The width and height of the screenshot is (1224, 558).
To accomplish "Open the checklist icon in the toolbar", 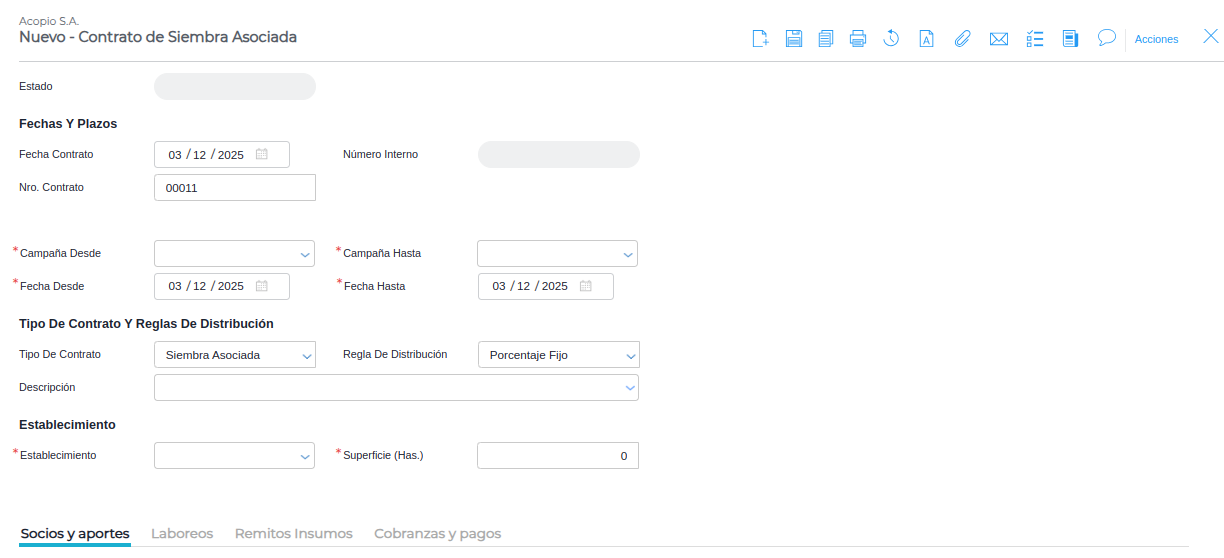I will pyautogui.click(x=1035, y=39).
